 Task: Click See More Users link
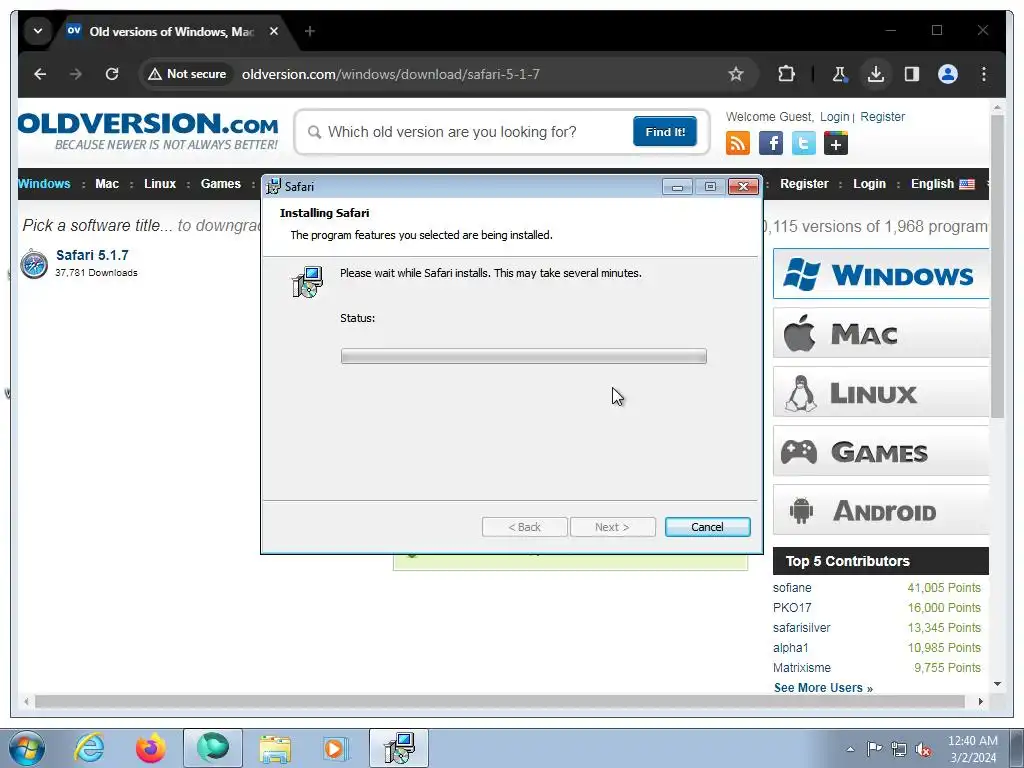coord(824,688)
